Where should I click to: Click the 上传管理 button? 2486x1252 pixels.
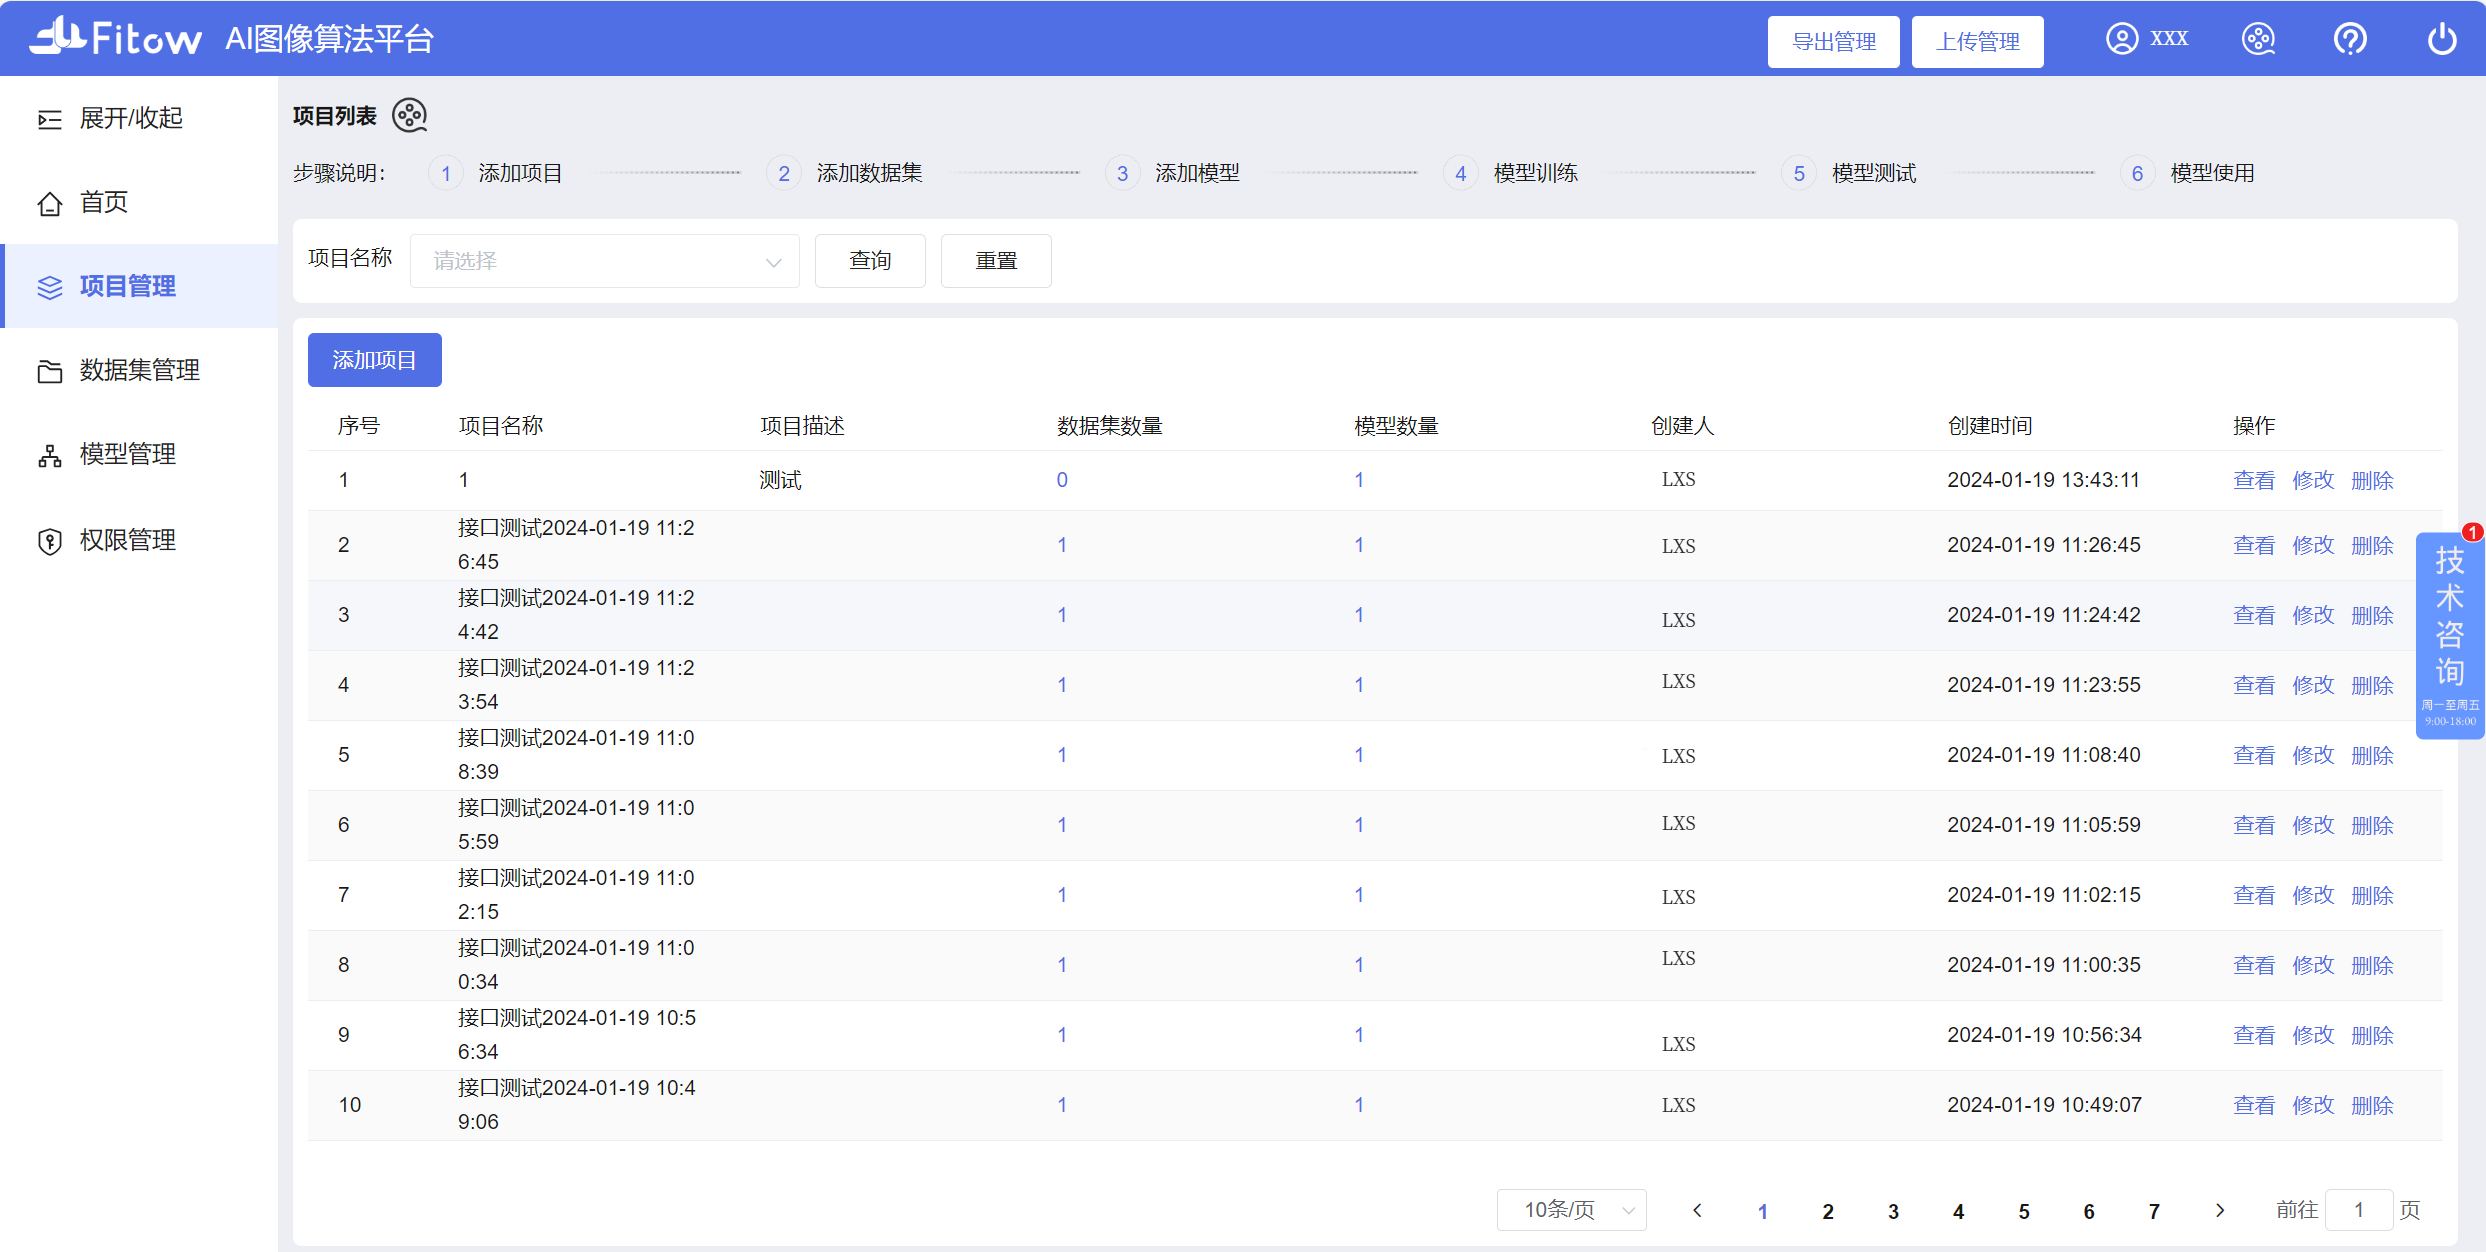pyautogui.click(x=1977, y=42)
